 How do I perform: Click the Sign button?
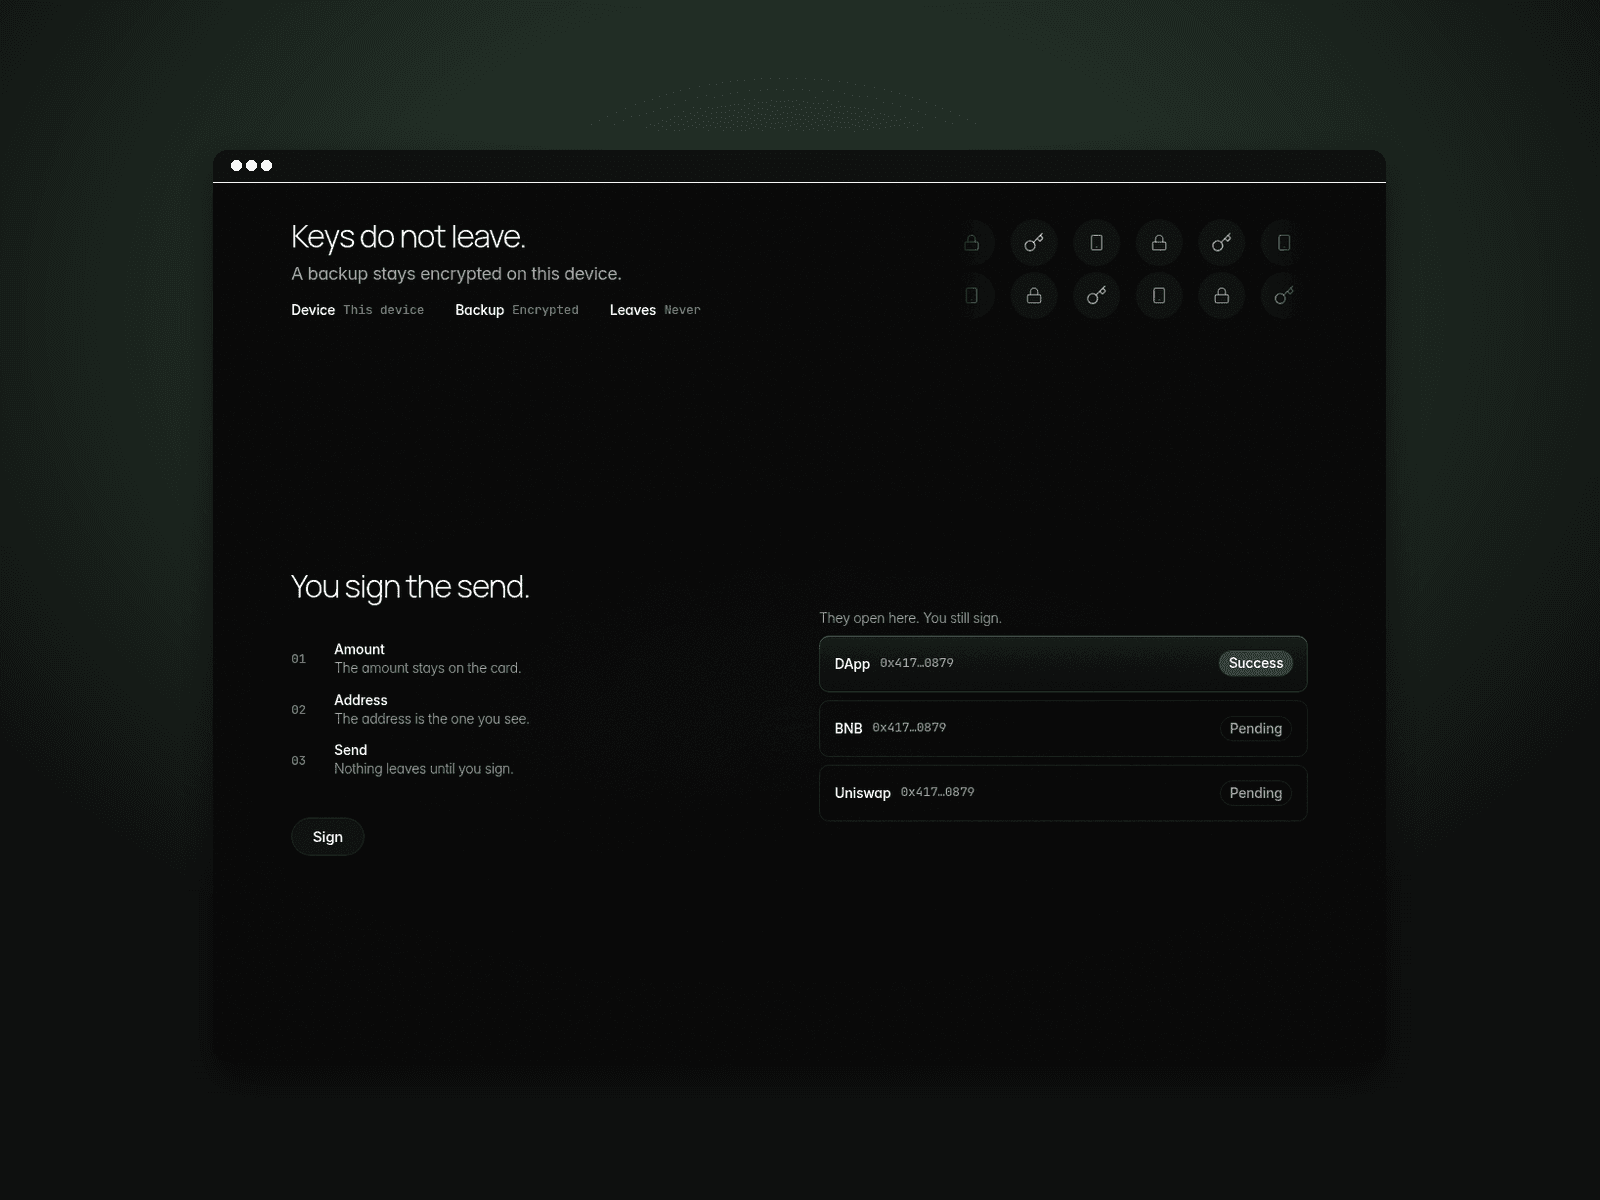pos(327,837)
